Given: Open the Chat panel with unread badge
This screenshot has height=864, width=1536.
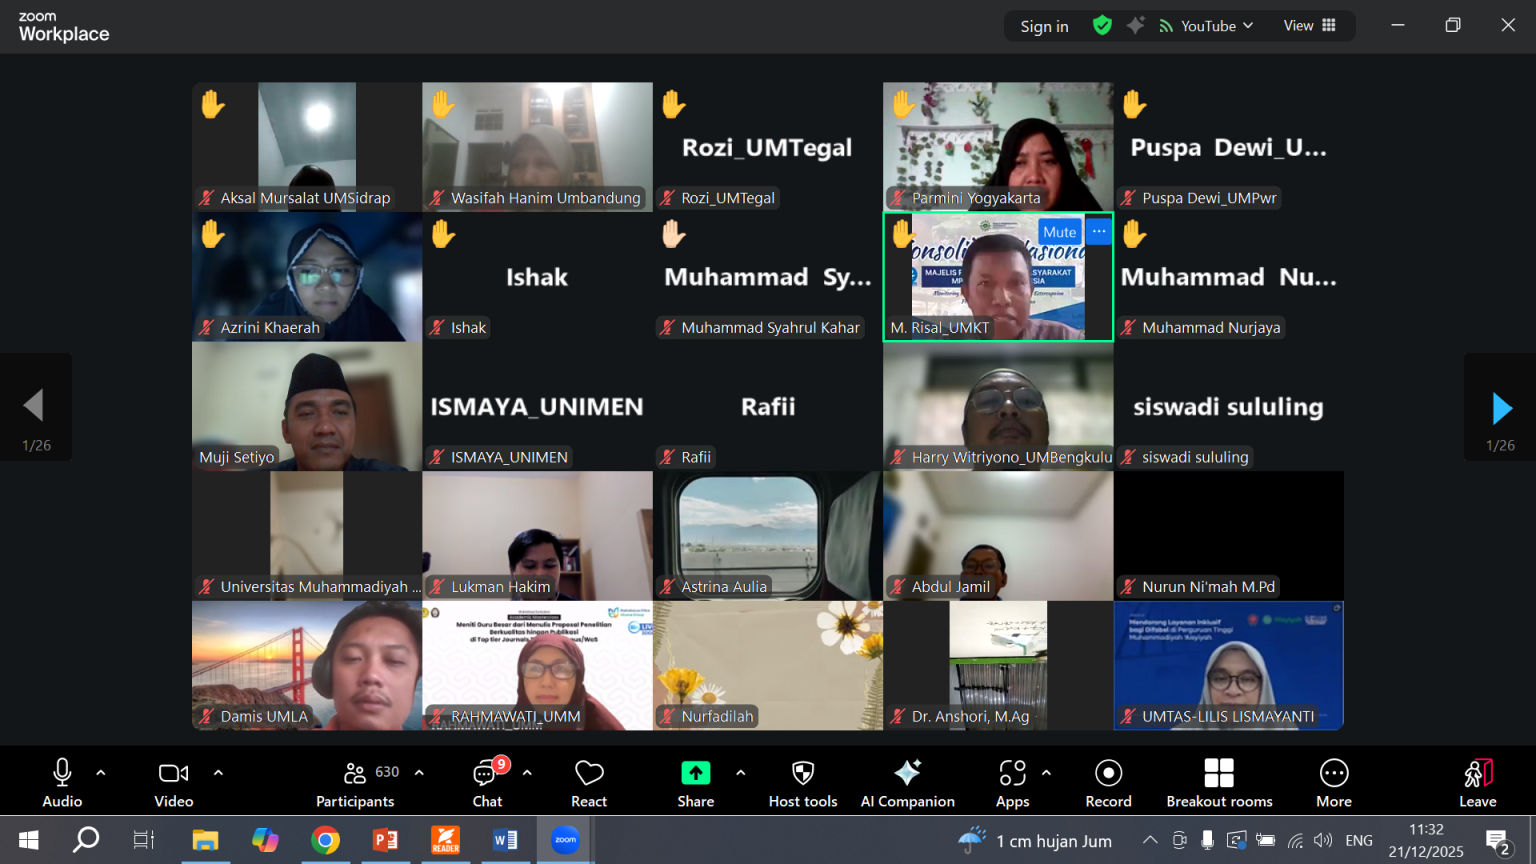Looking at the screenshot, I should pyautogui.click(x=488, y=783).
